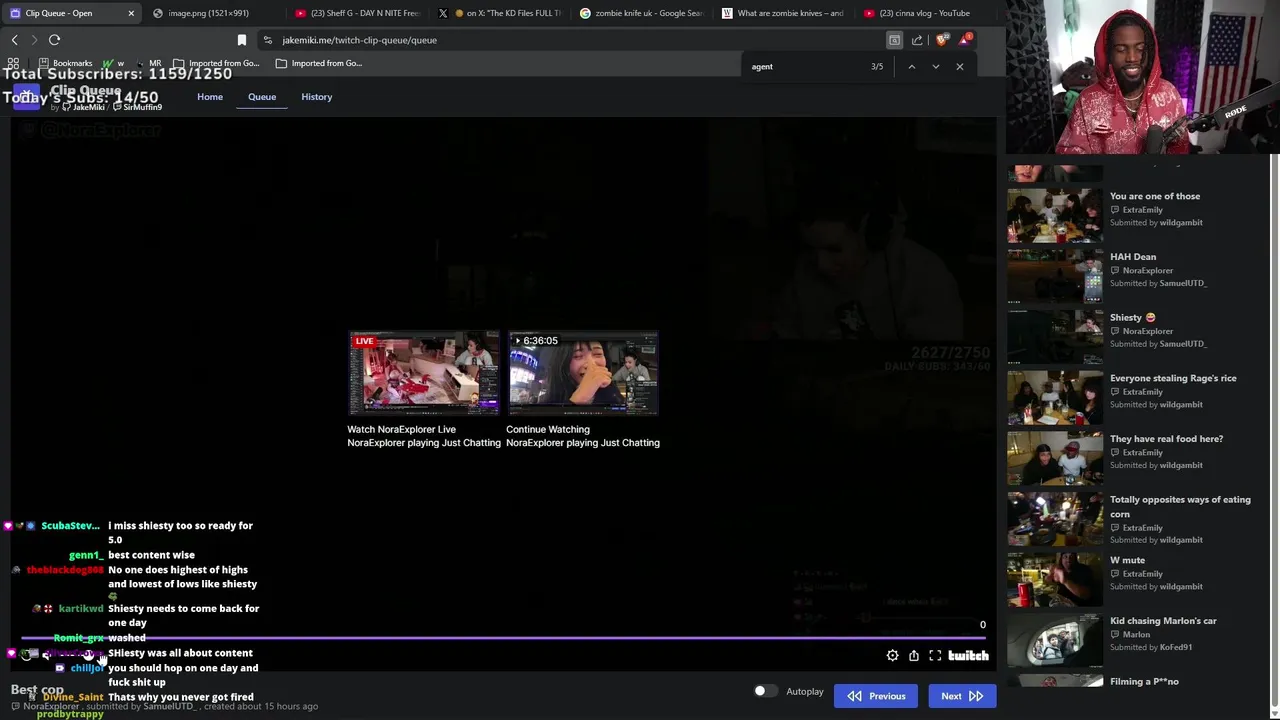Reload the page with the refresh icon

[54, 40]
